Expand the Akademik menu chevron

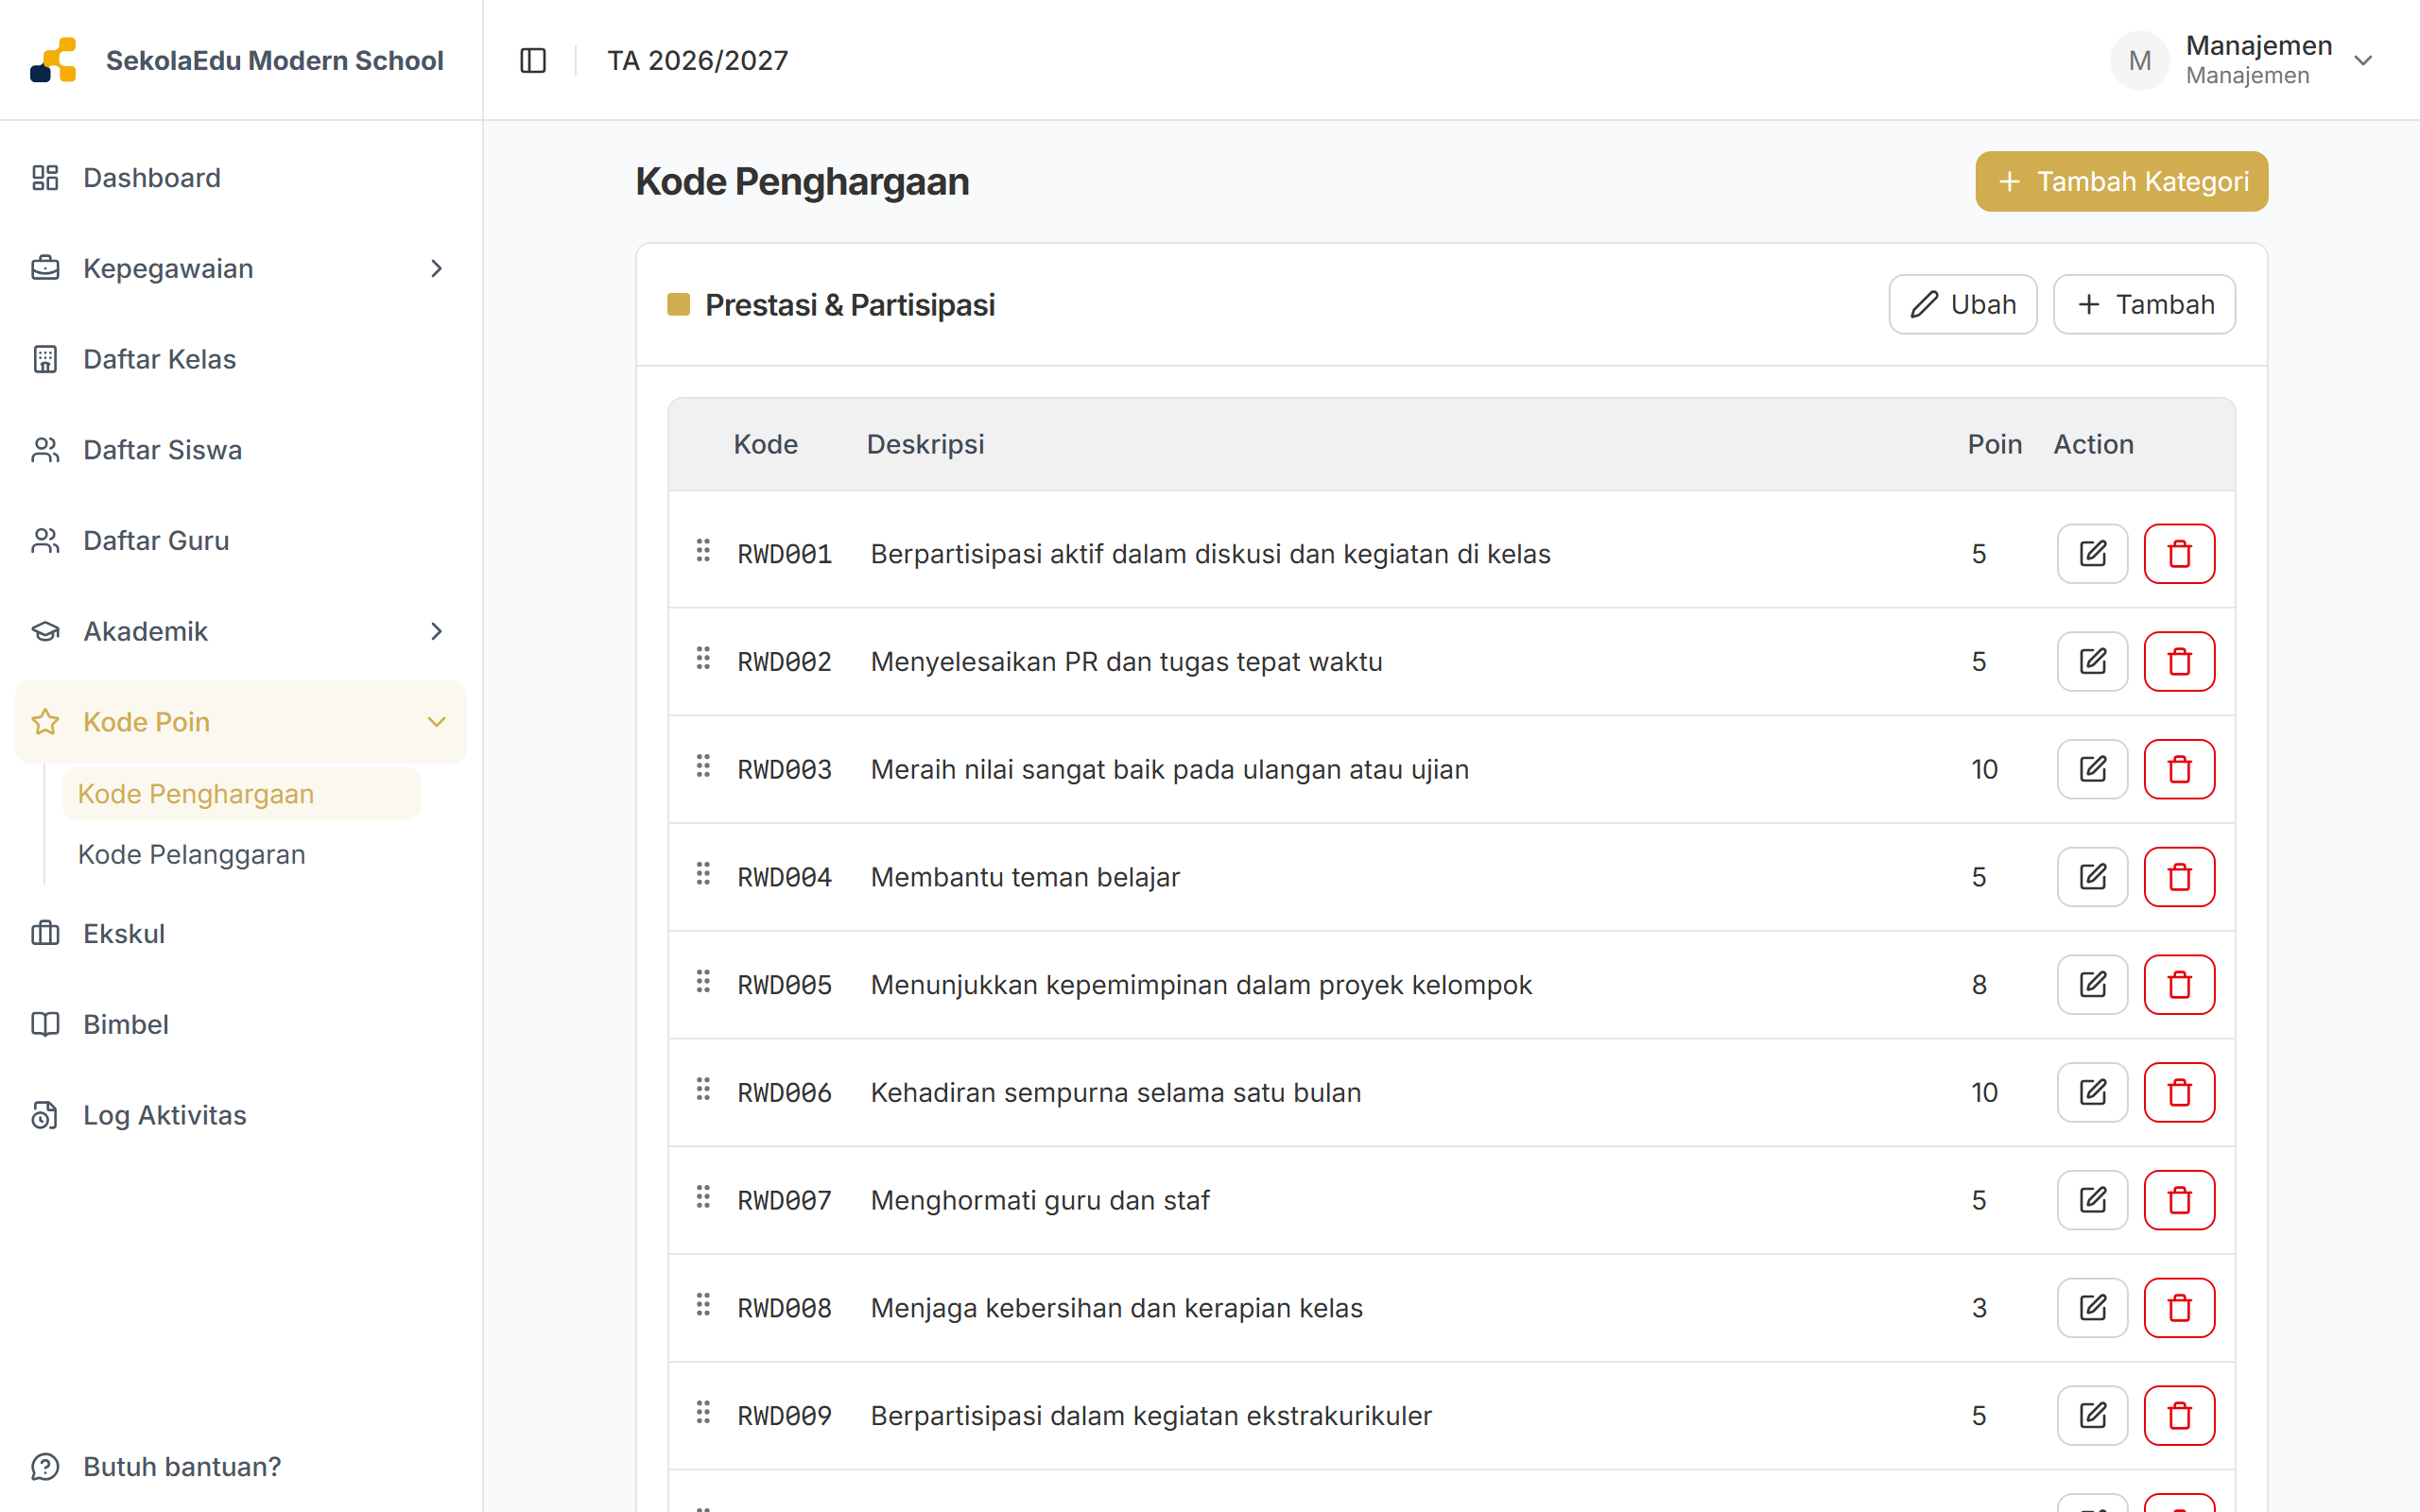pos(436,631)
